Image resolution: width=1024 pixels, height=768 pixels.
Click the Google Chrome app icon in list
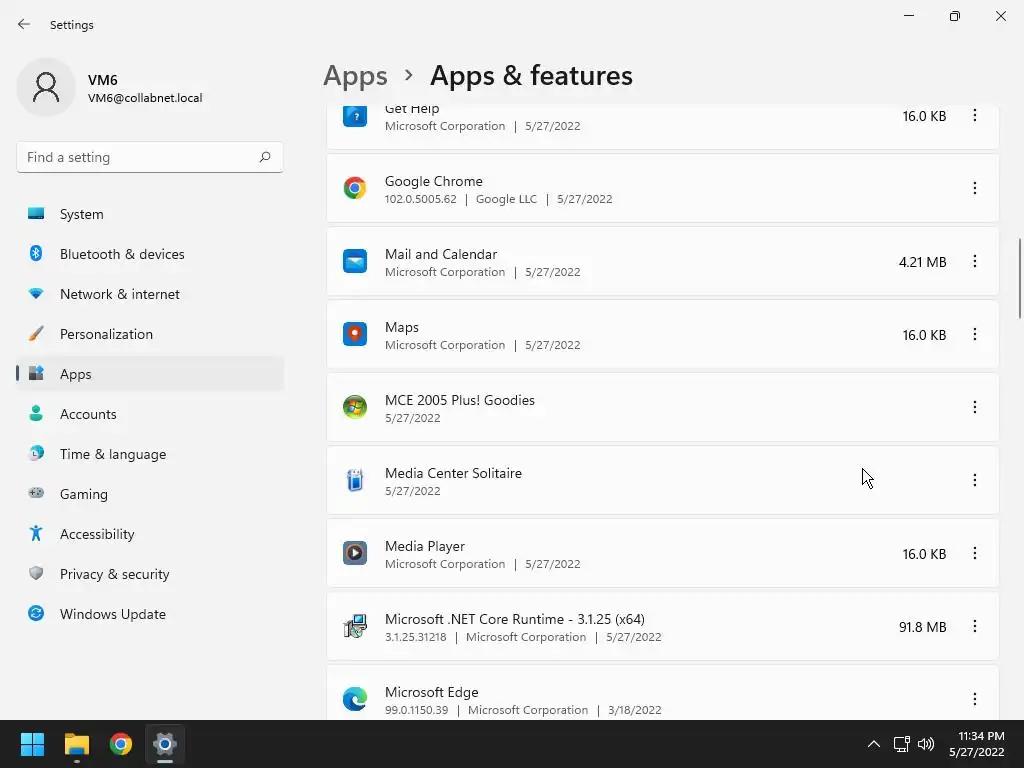(355, 188)
